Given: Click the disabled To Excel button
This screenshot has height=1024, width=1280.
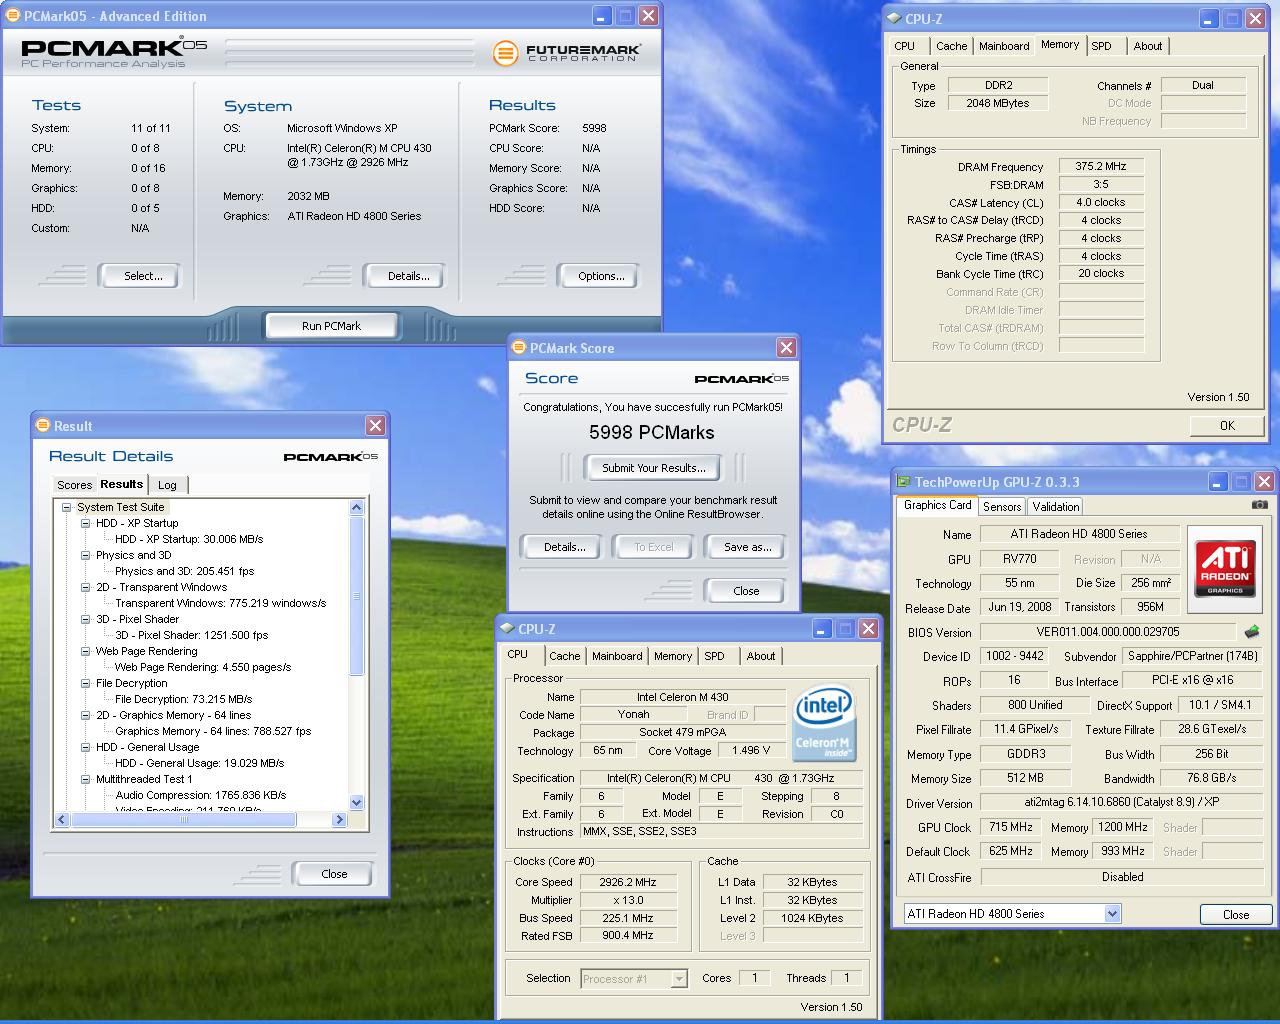Looking at the screenshot, I should (x=653, y=547).
